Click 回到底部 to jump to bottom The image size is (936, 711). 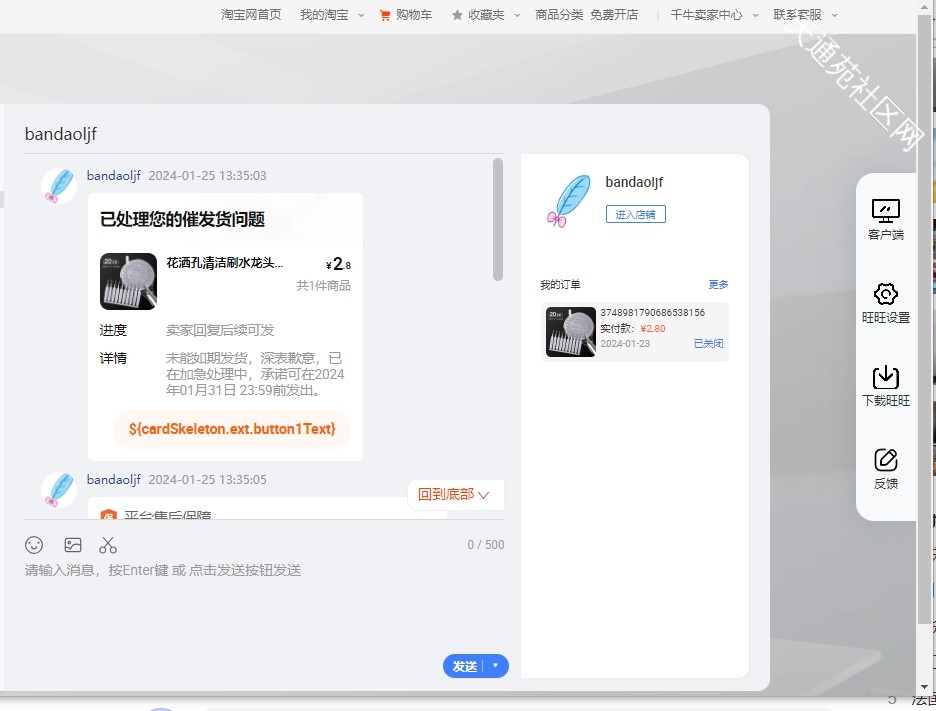(454, 494)
